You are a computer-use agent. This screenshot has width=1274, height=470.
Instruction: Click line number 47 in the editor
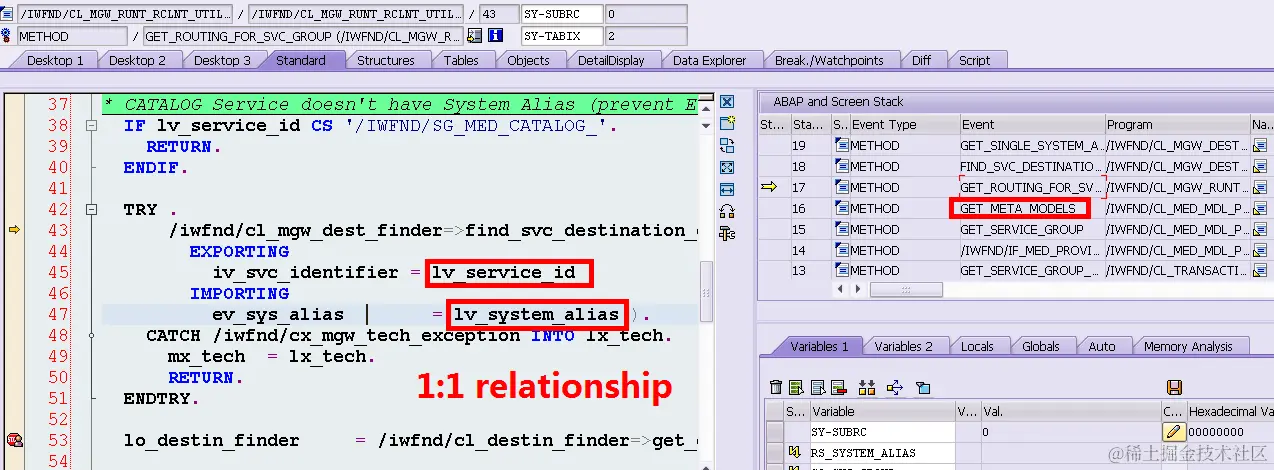pos(57,314)
